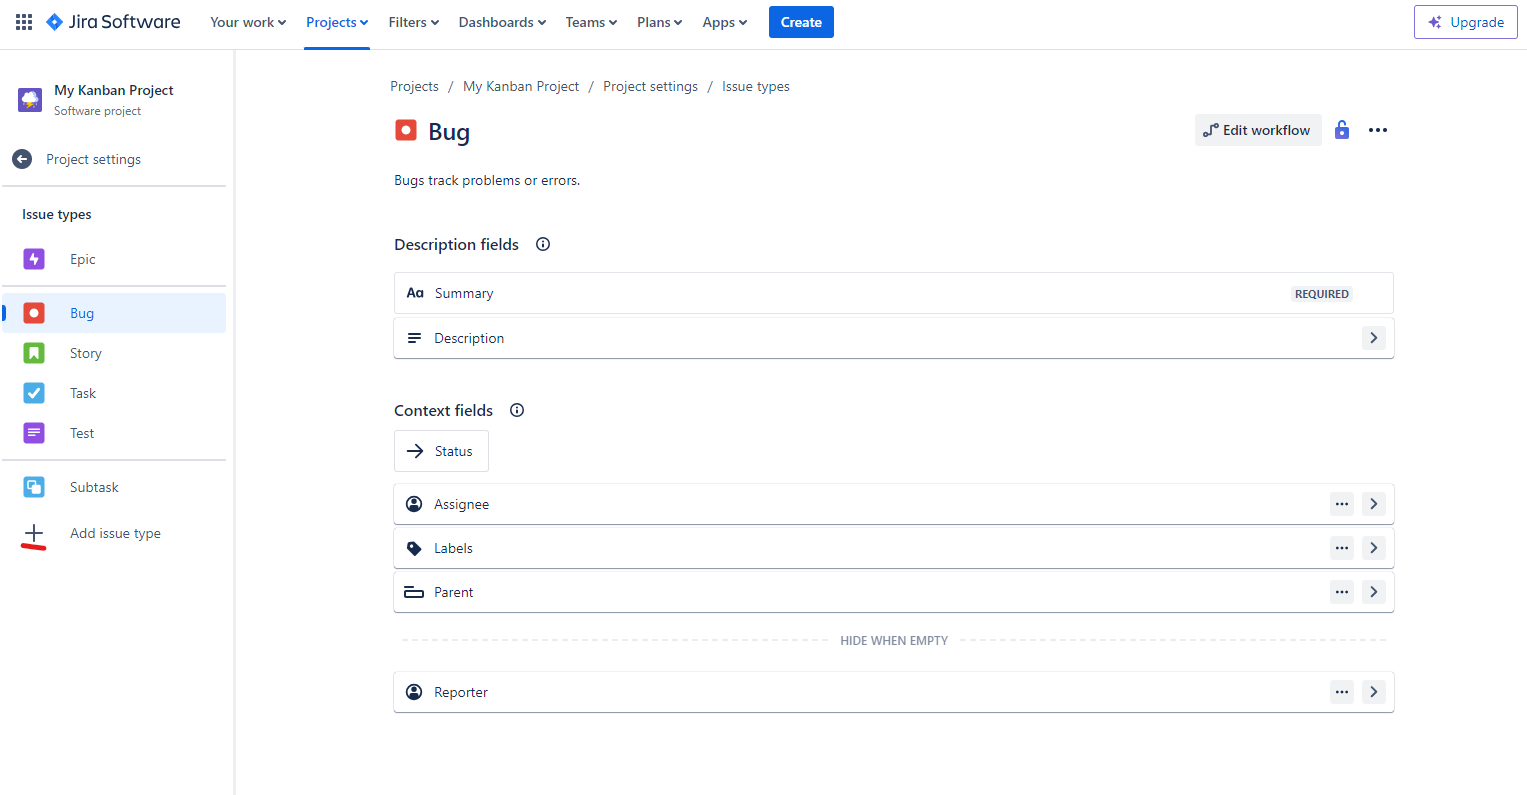Click the purple Epic issue type icon

coord(34,259)
